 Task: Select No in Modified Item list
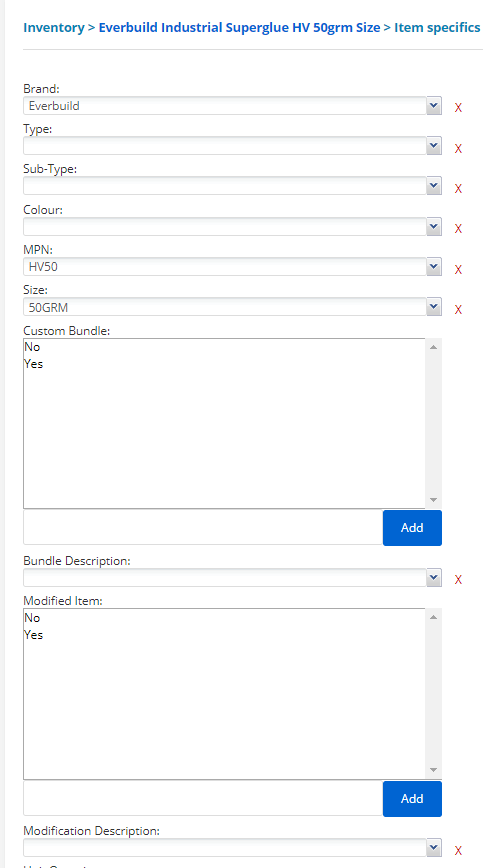pyautogui.click(x=32, y=618)
